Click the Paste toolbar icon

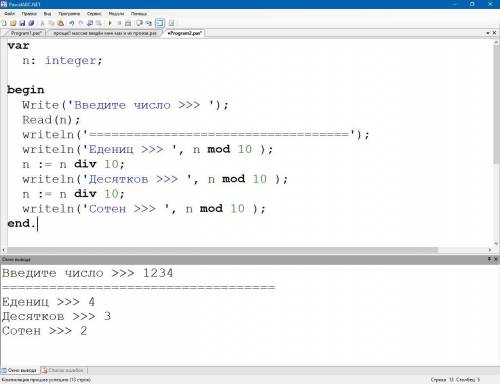[61, 23]
